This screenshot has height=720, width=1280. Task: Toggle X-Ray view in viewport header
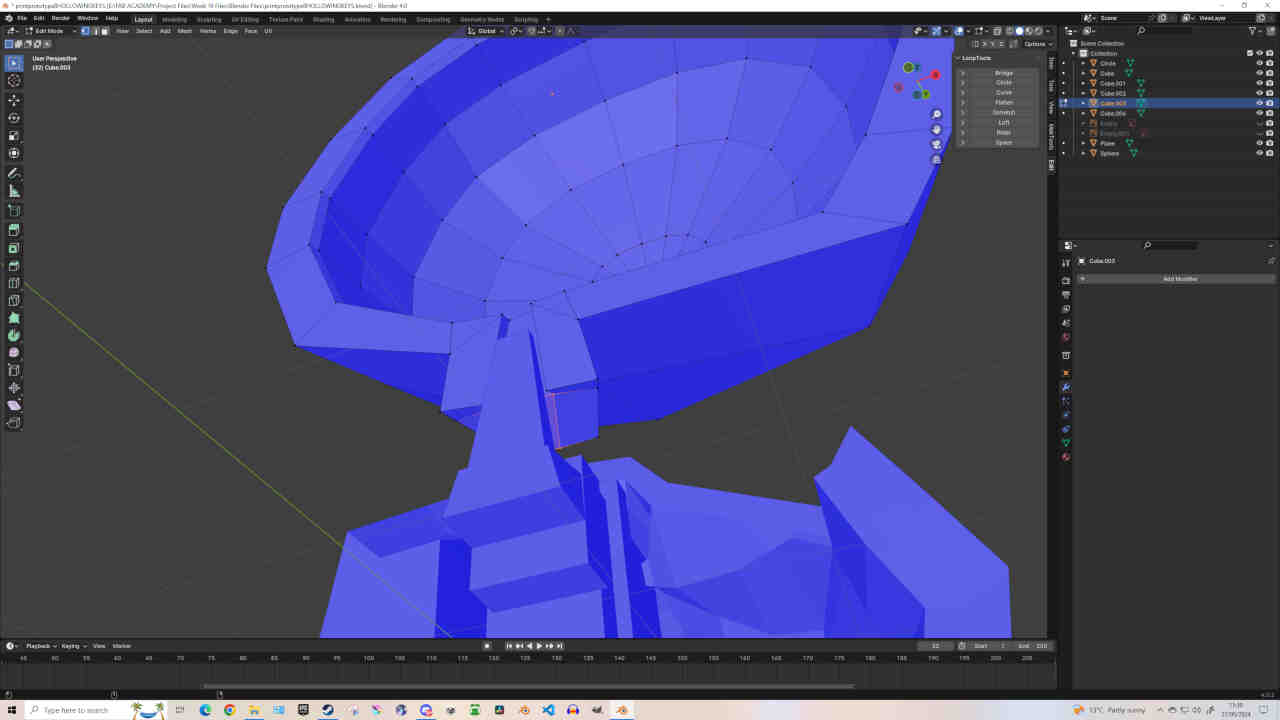[x=997, y=31]
